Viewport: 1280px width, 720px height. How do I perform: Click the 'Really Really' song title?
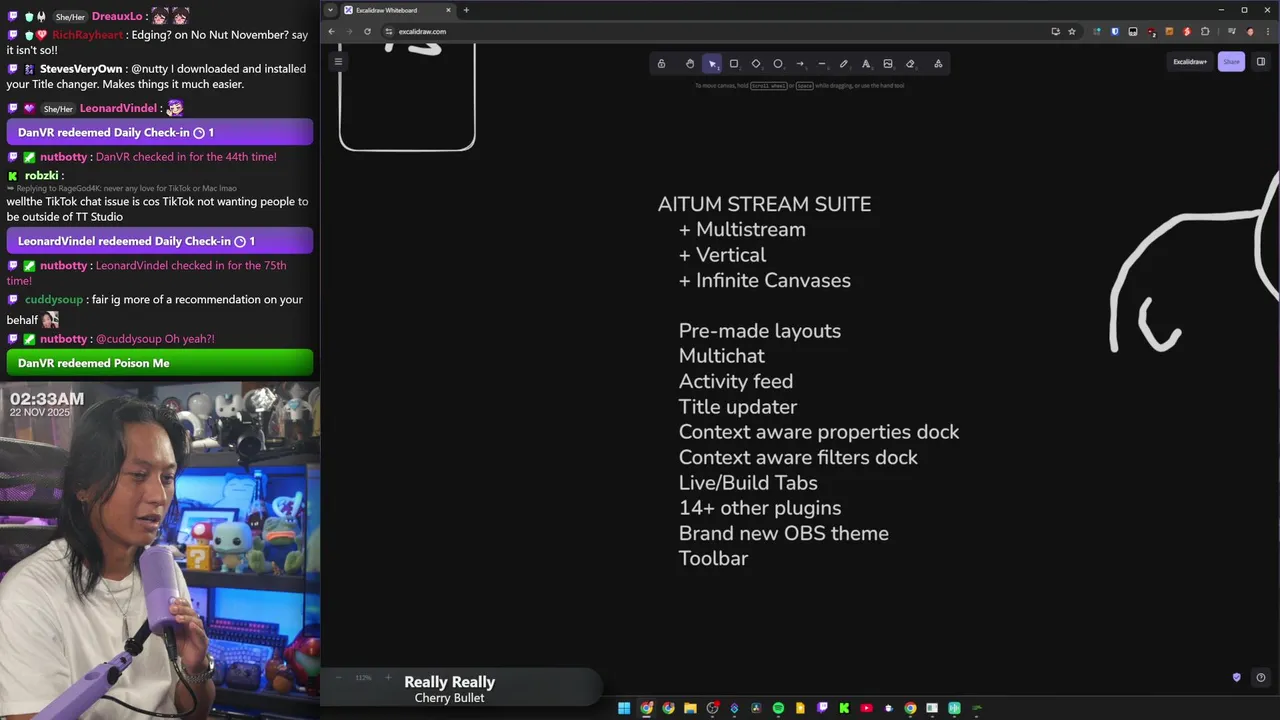point(449,682)
